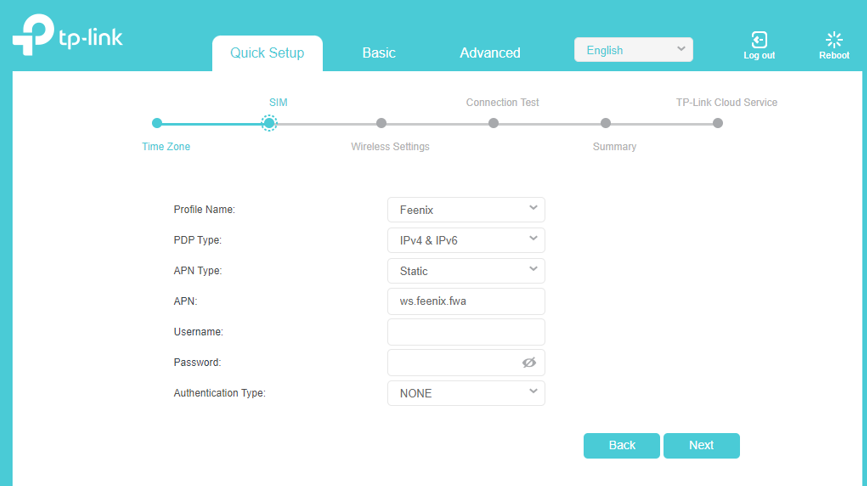Click the SIM step indicator
Image resolution: width=867 pixels, height=486 pixels.
269,123
